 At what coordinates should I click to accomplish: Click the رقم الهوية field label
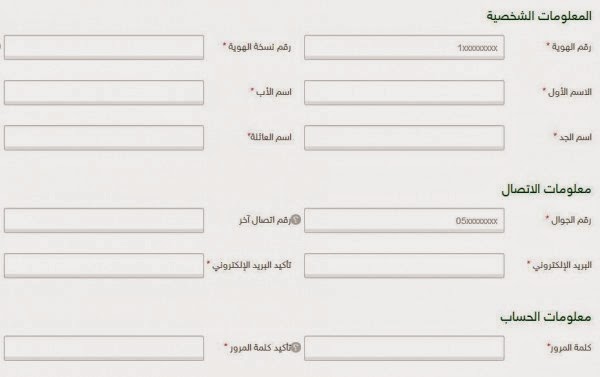571,47
